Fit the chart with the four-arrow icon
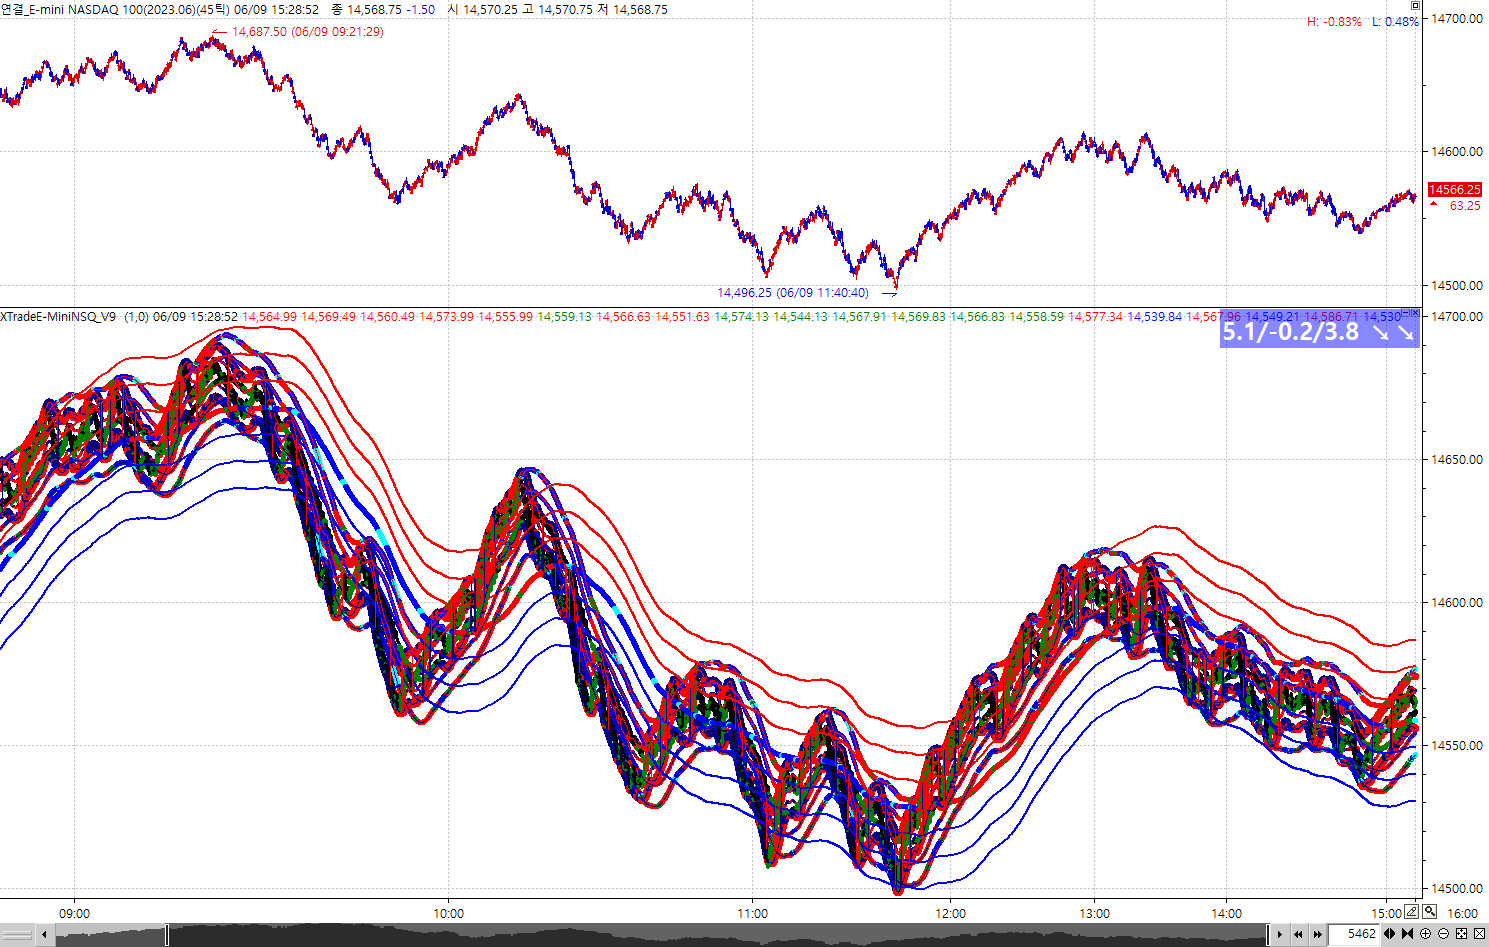 click(1461, 934)
